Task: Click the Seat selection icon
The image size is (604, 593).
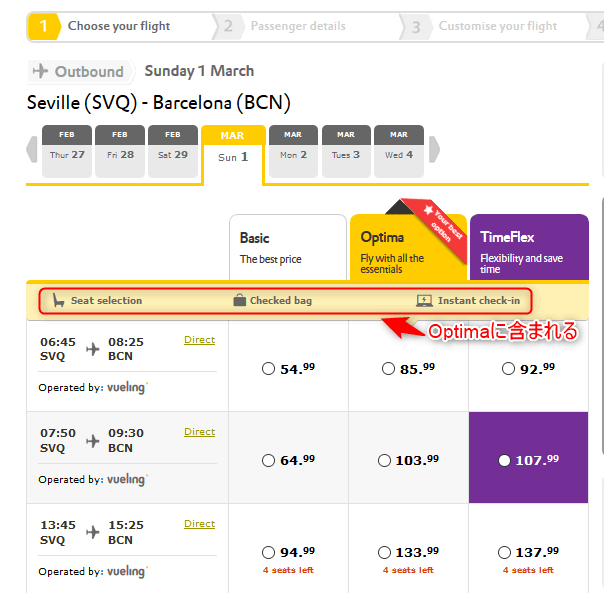Action: click(58, 300)
